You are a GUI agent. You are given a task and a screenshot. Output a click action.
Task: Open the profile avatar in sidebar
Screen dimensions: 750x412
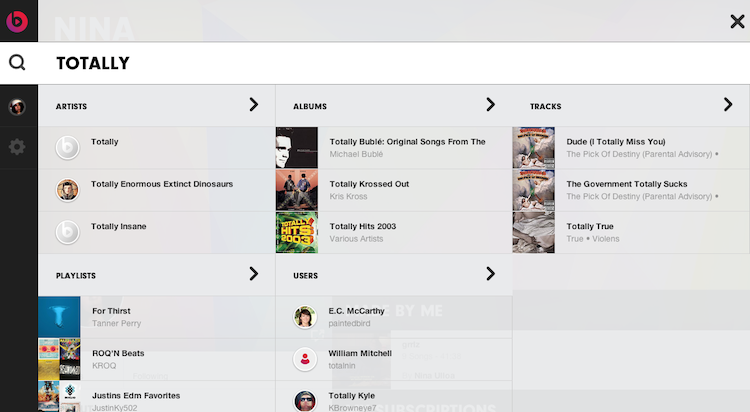[17, 106]
